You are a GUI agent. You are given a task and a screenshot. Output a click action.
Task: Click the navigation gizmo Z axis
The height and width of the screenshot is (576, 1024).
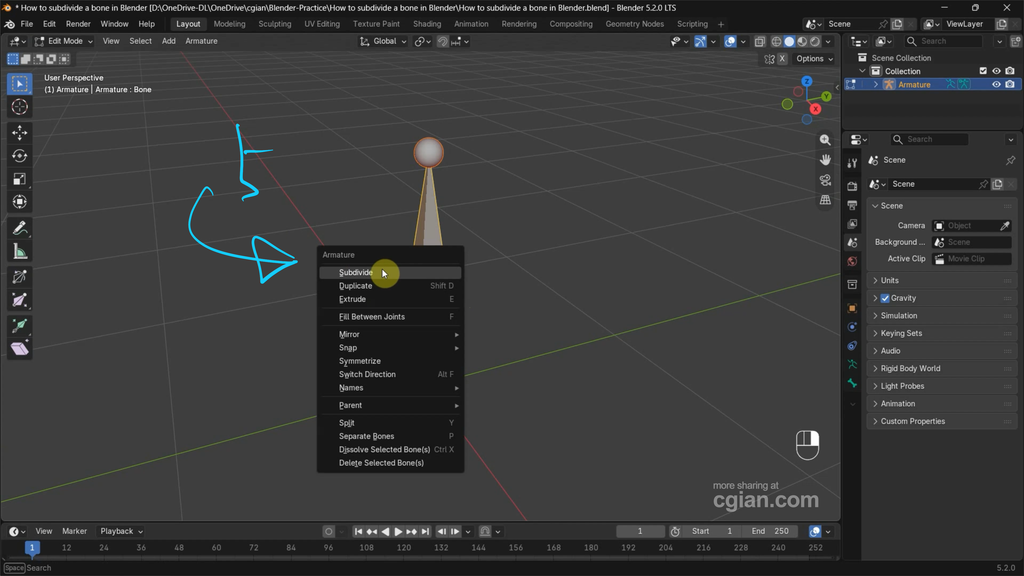tap(807, 81)
